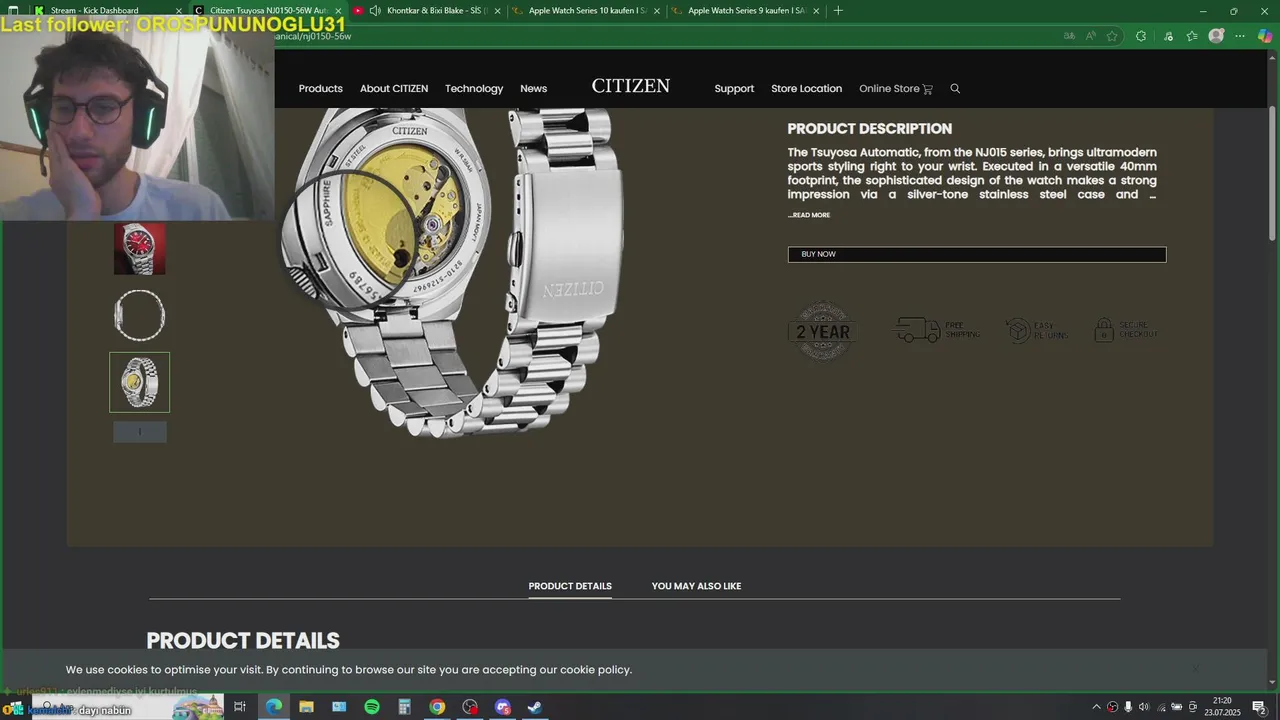The height and width of the screenshot is (720, 1280).
Task: Select the YOU MAY ALSO LIKE tab
Action: tap(696, 586)
